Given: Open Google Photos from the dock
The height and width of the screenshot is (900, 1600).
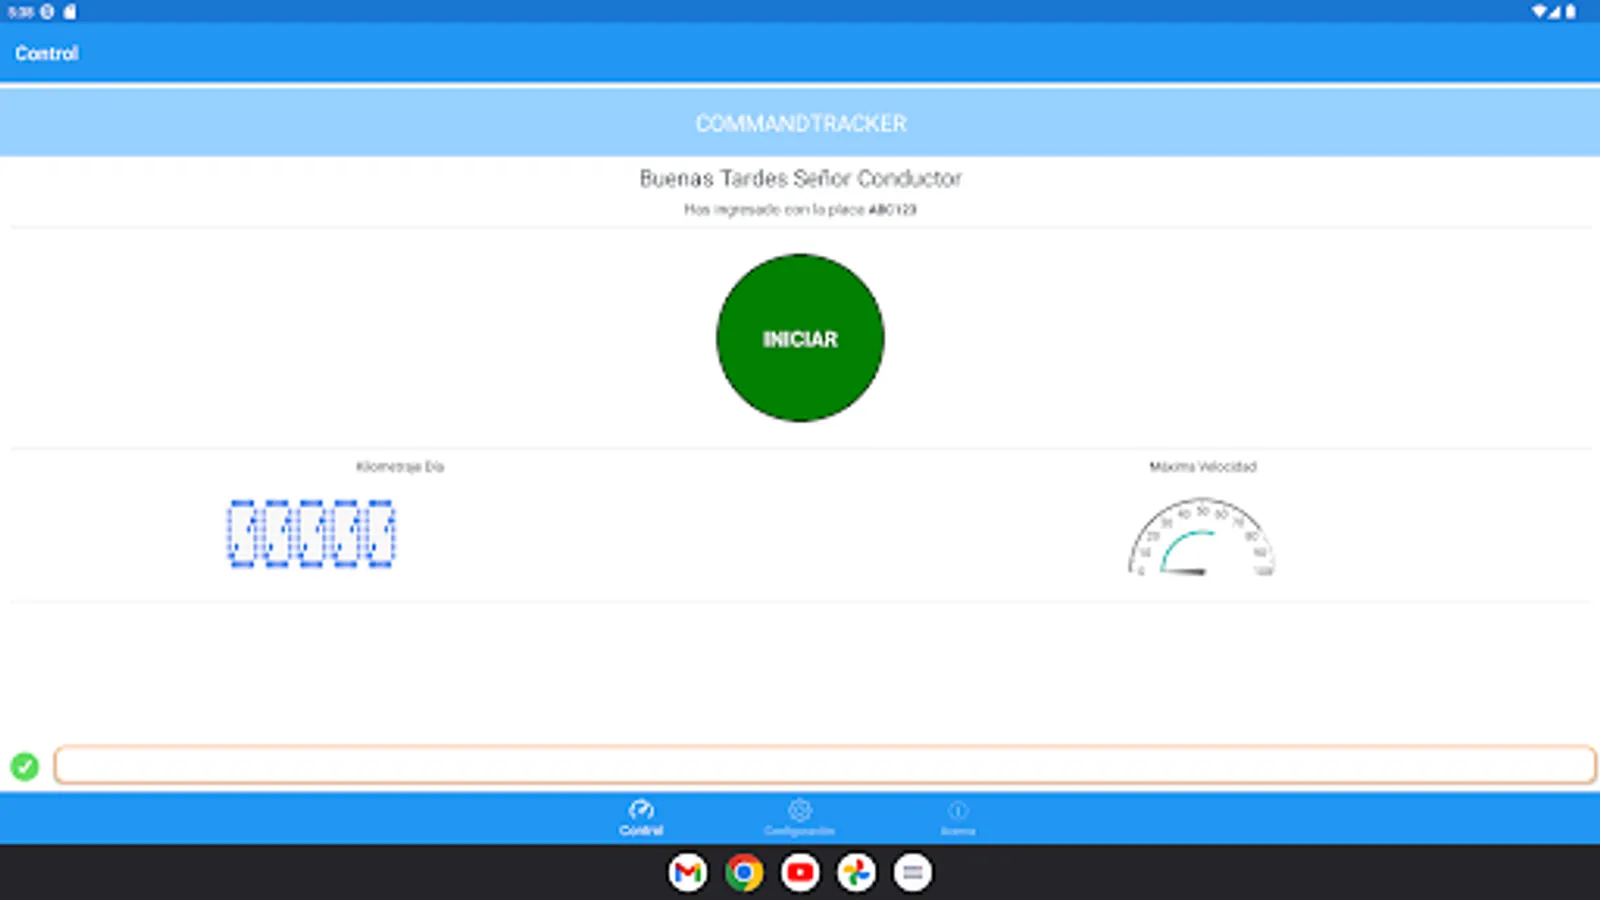Looking at the screenshot, I should [x=856, y=873].
